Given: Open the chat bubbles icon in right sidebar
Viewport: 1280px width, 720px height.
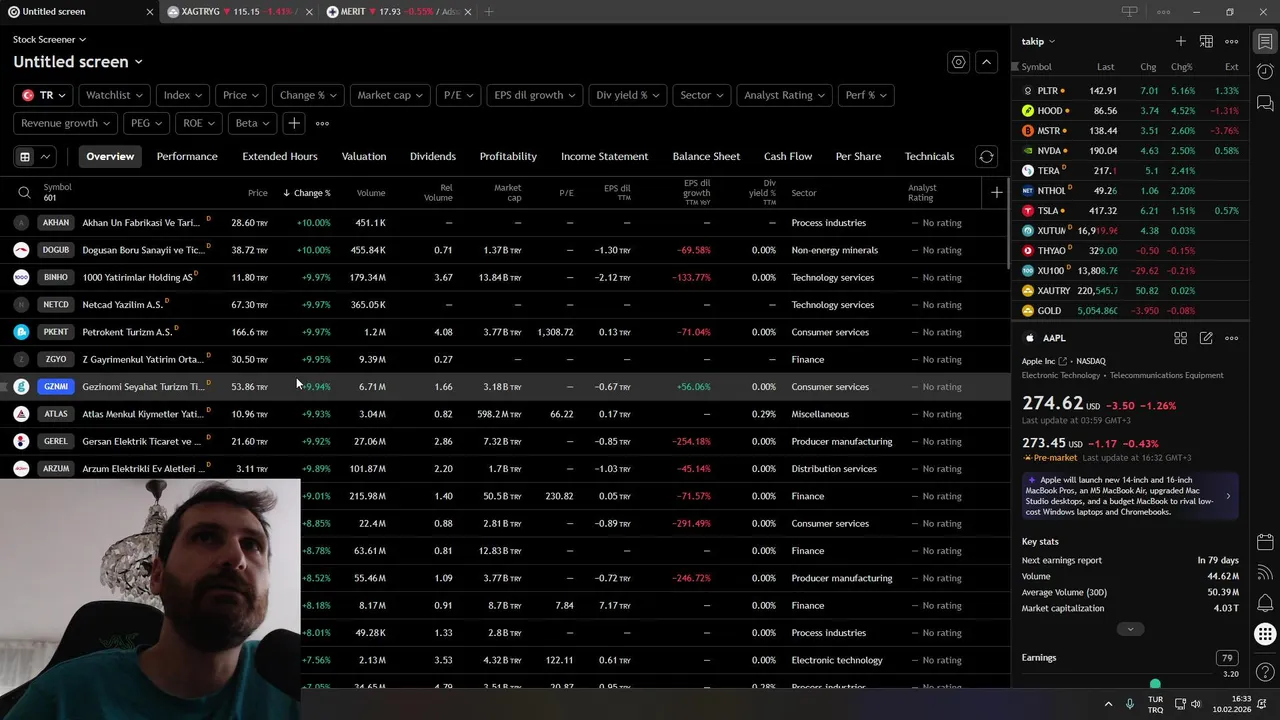Looking at the screenshot, I should tap(1265, 103).
